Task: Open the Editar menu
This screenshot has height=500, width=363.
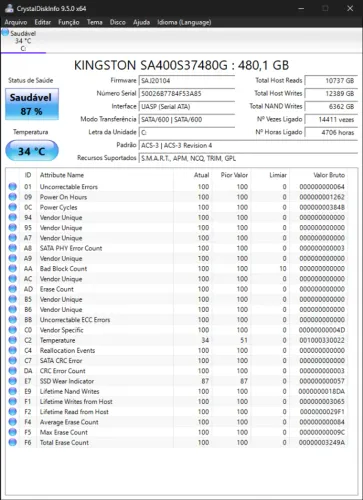Action: (x=43, y=22)
